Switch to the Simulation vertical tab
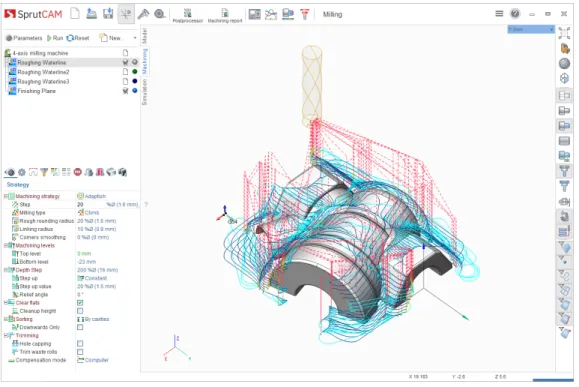The height and width of the screenshot is (387, 579). pos(144,92)
